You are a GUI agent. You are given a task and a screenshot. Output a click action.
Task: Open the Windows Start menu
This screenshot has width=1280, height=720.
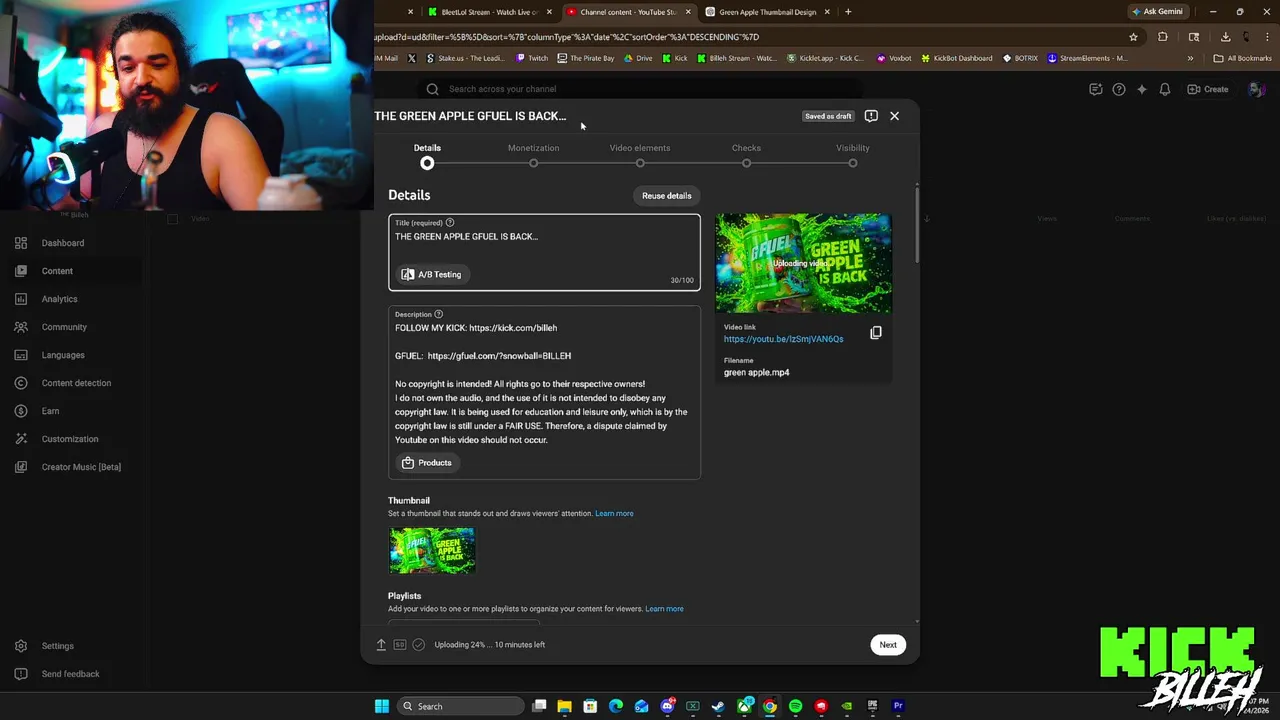tap(381, 706)
